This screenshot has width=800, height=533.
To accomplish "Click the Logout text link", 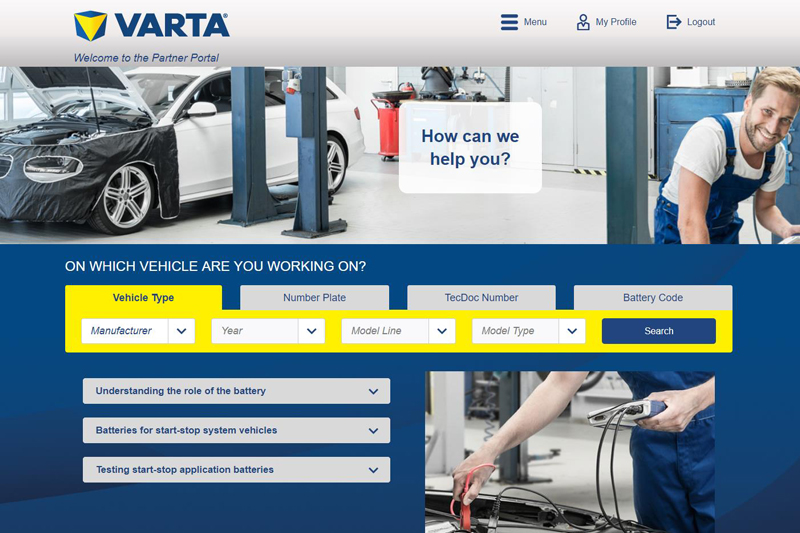I will pos(701,22).
